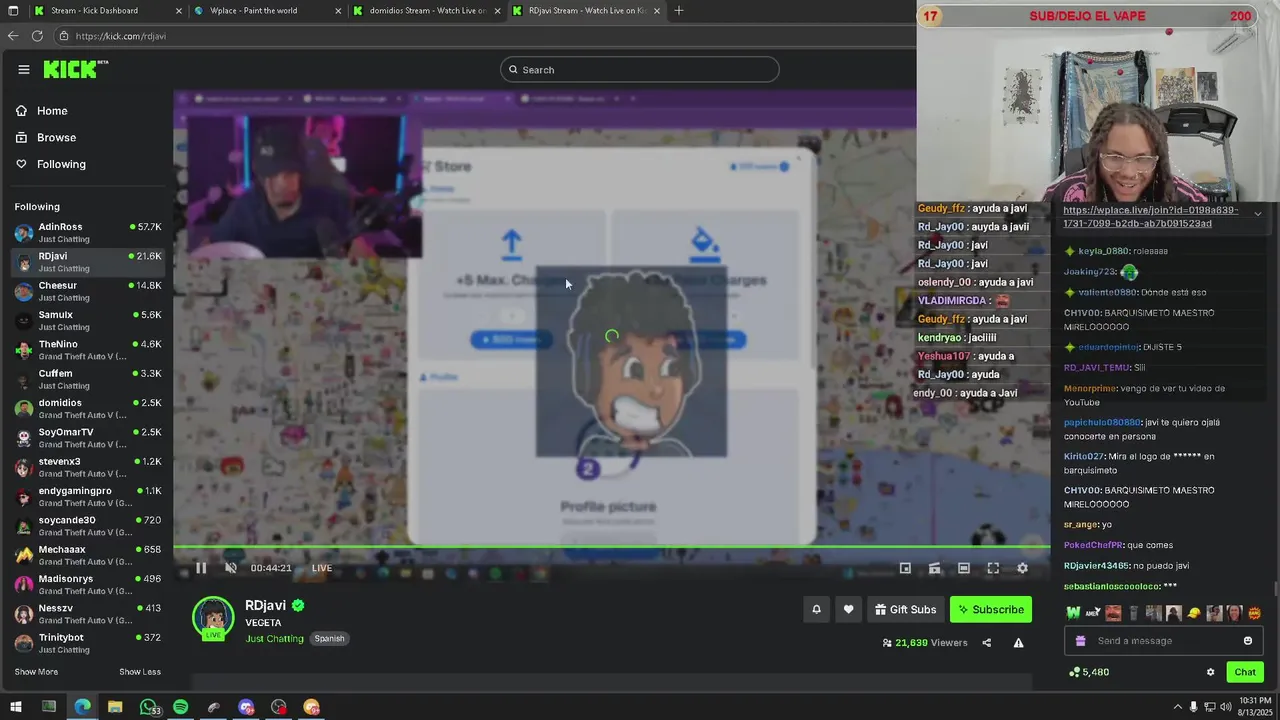The width and height of the screenshot is (1280, 720).
Task: Unmute the stream volume
Action: [230, 568]
